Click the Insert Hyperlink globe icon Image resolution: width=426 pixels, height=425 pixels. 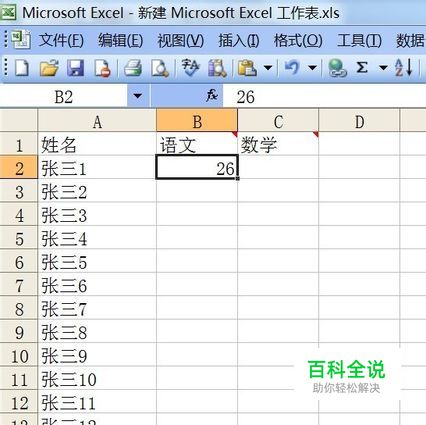[x=337, y=68]
